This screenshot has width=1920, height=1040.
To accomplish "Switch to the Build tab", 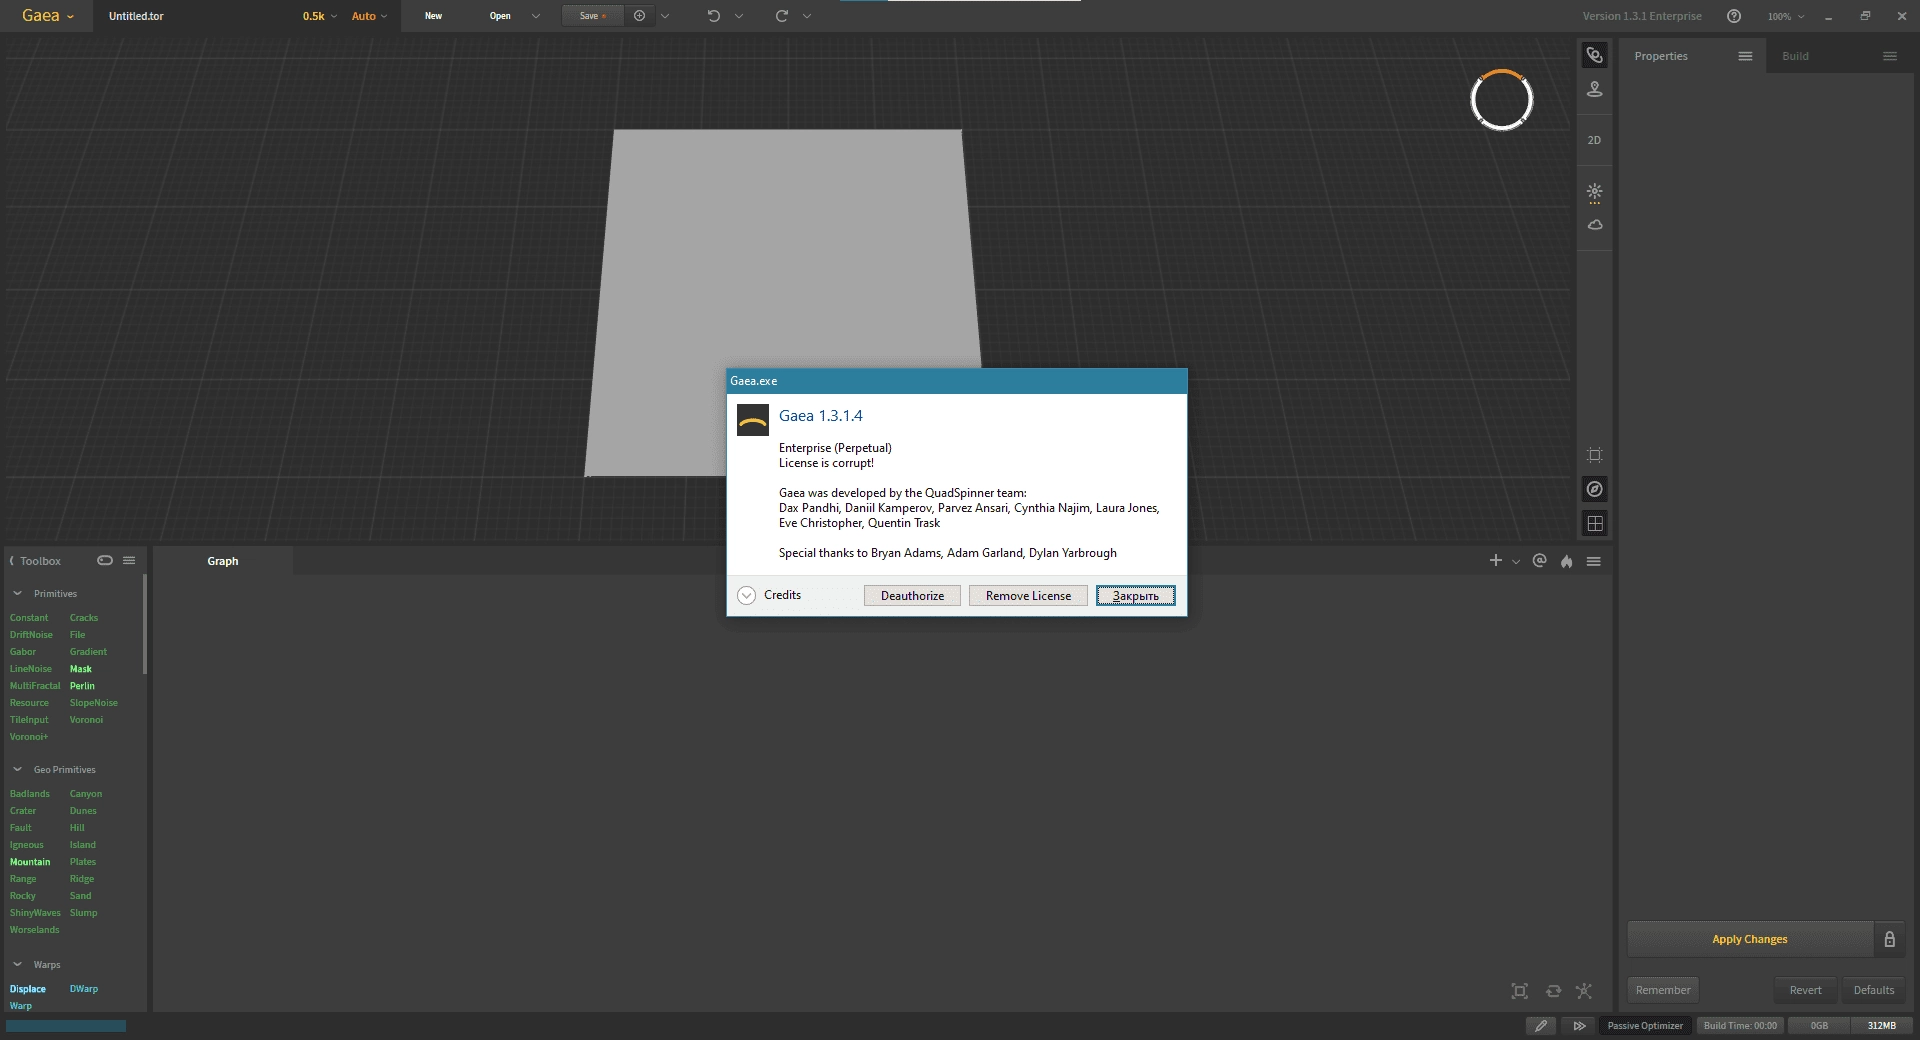I will coord(1795,56).
